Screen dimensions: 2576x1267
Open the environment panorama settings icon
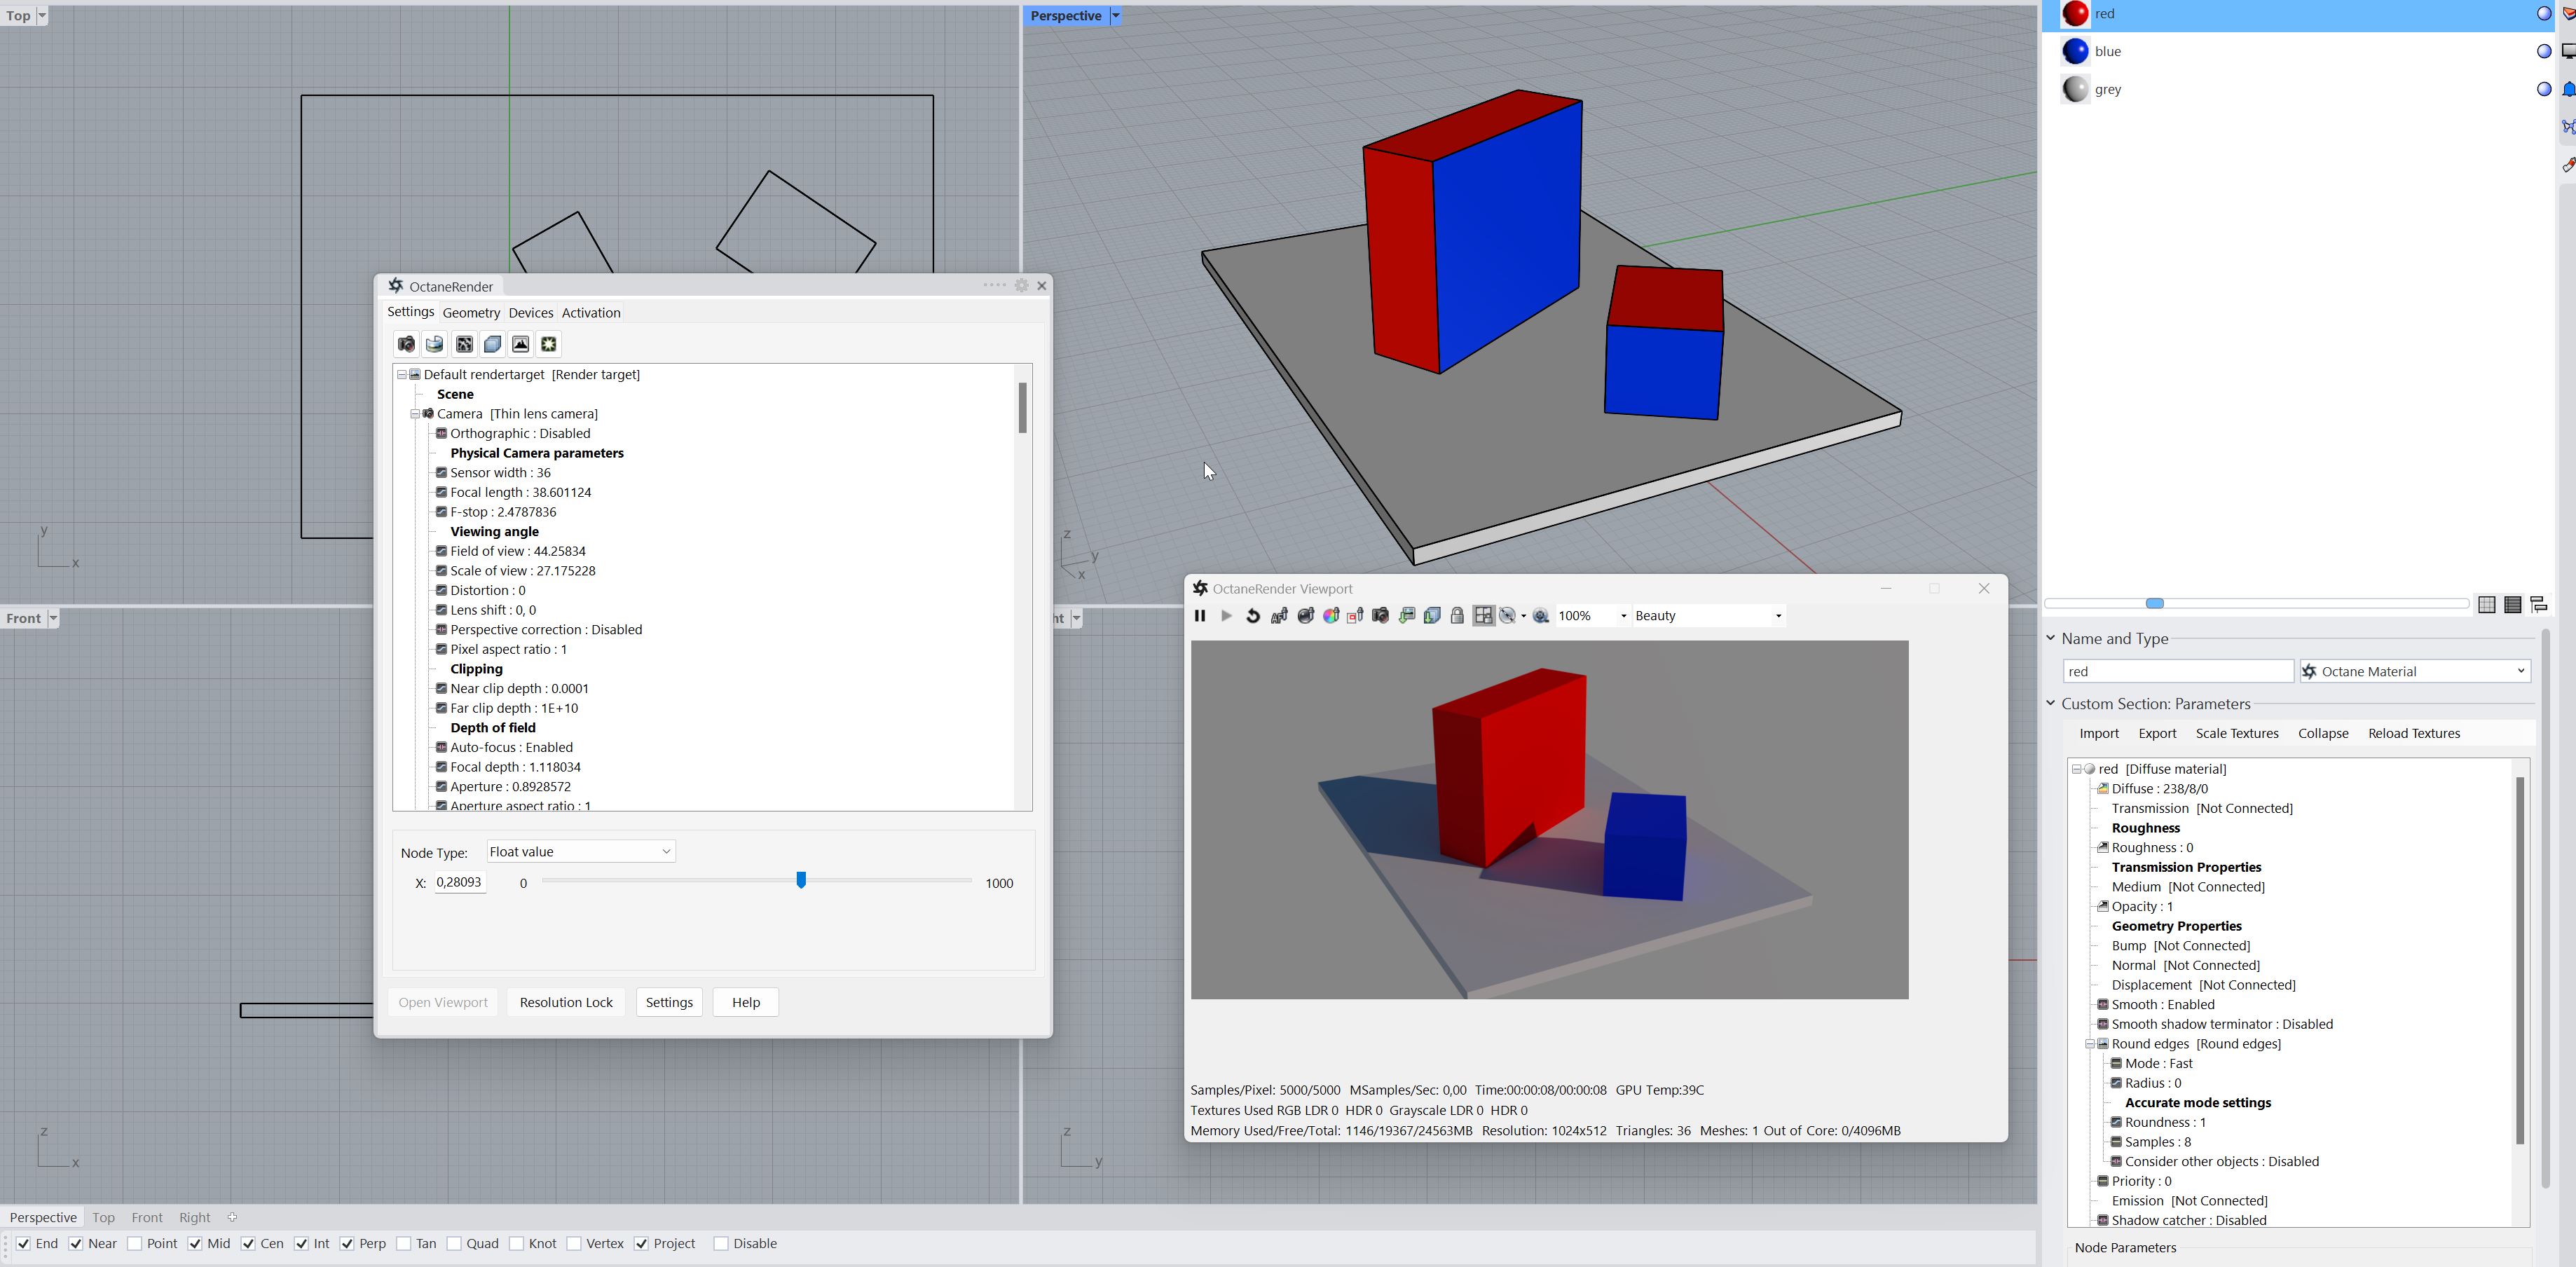click(x=434, y=344)
